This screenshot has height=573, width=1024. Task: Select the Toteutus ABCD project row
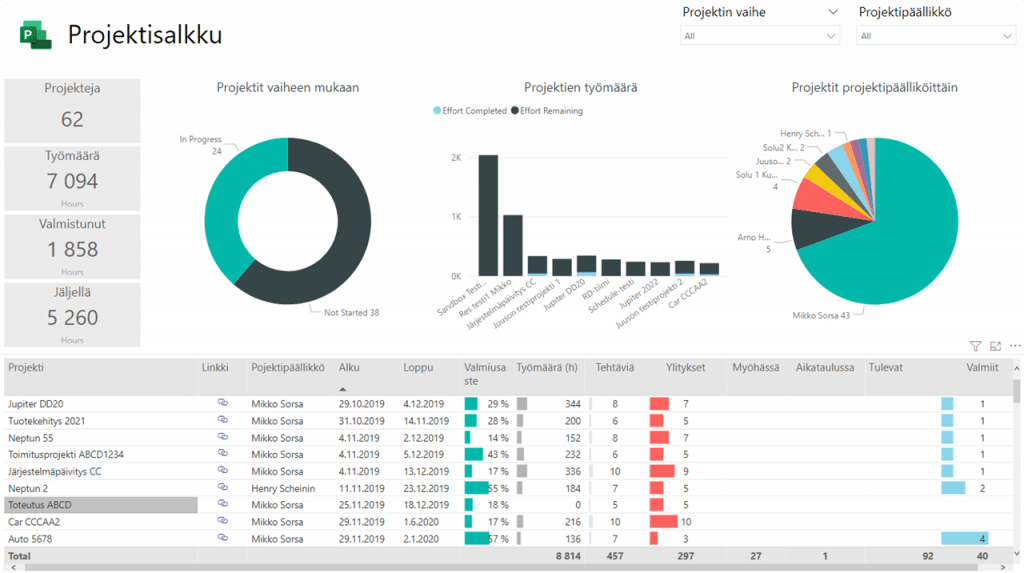(100, 505)
